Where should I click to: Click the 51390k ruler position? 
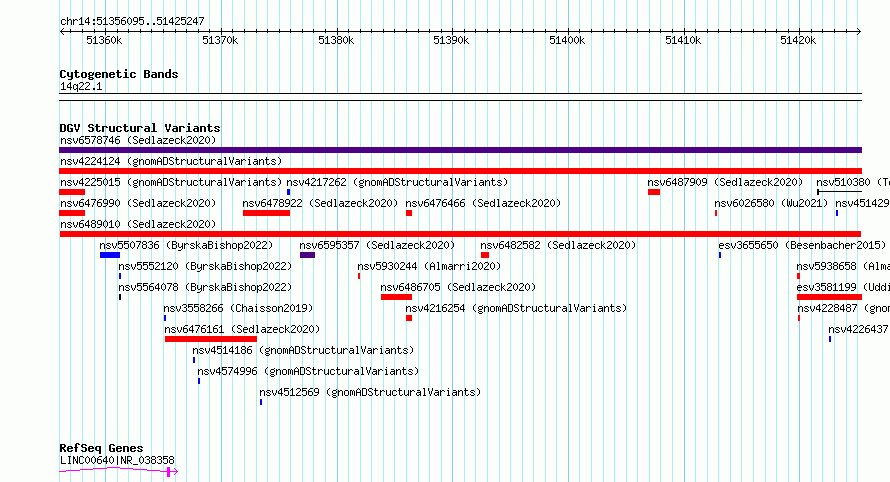(x=451, y=40)
